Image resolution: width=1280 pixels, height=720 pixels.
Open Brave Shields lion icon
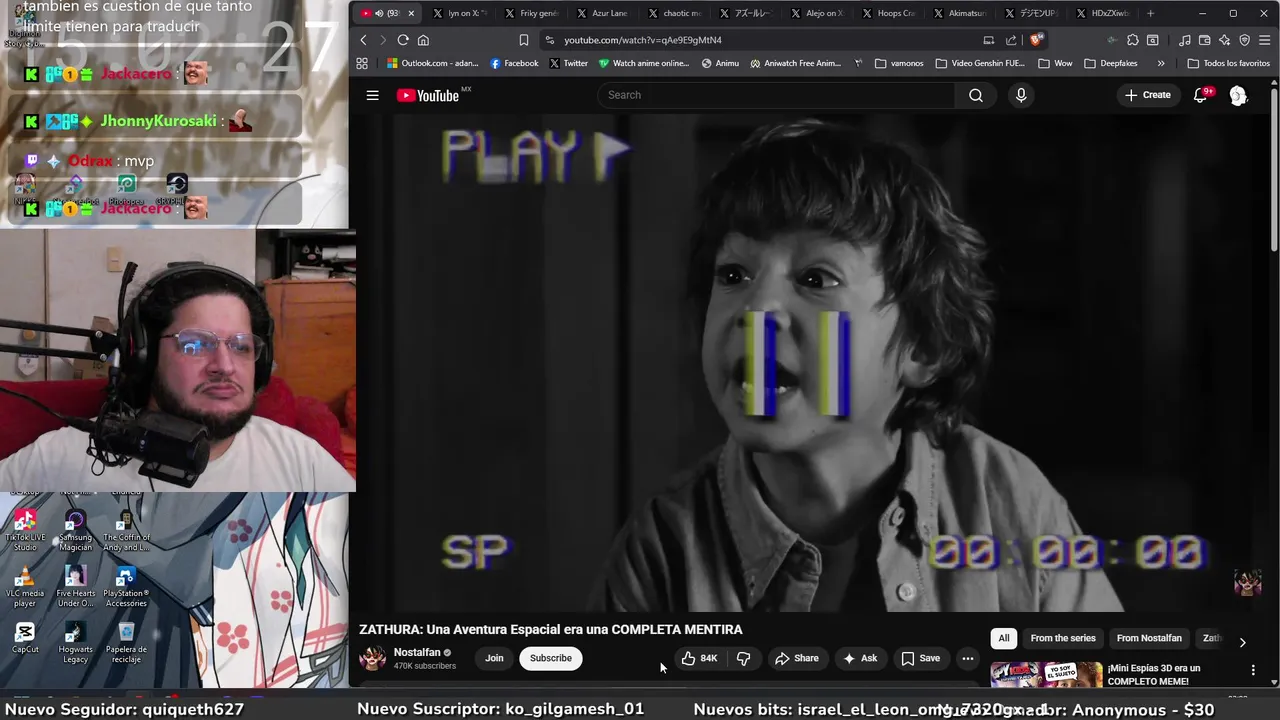(1036, 40)
